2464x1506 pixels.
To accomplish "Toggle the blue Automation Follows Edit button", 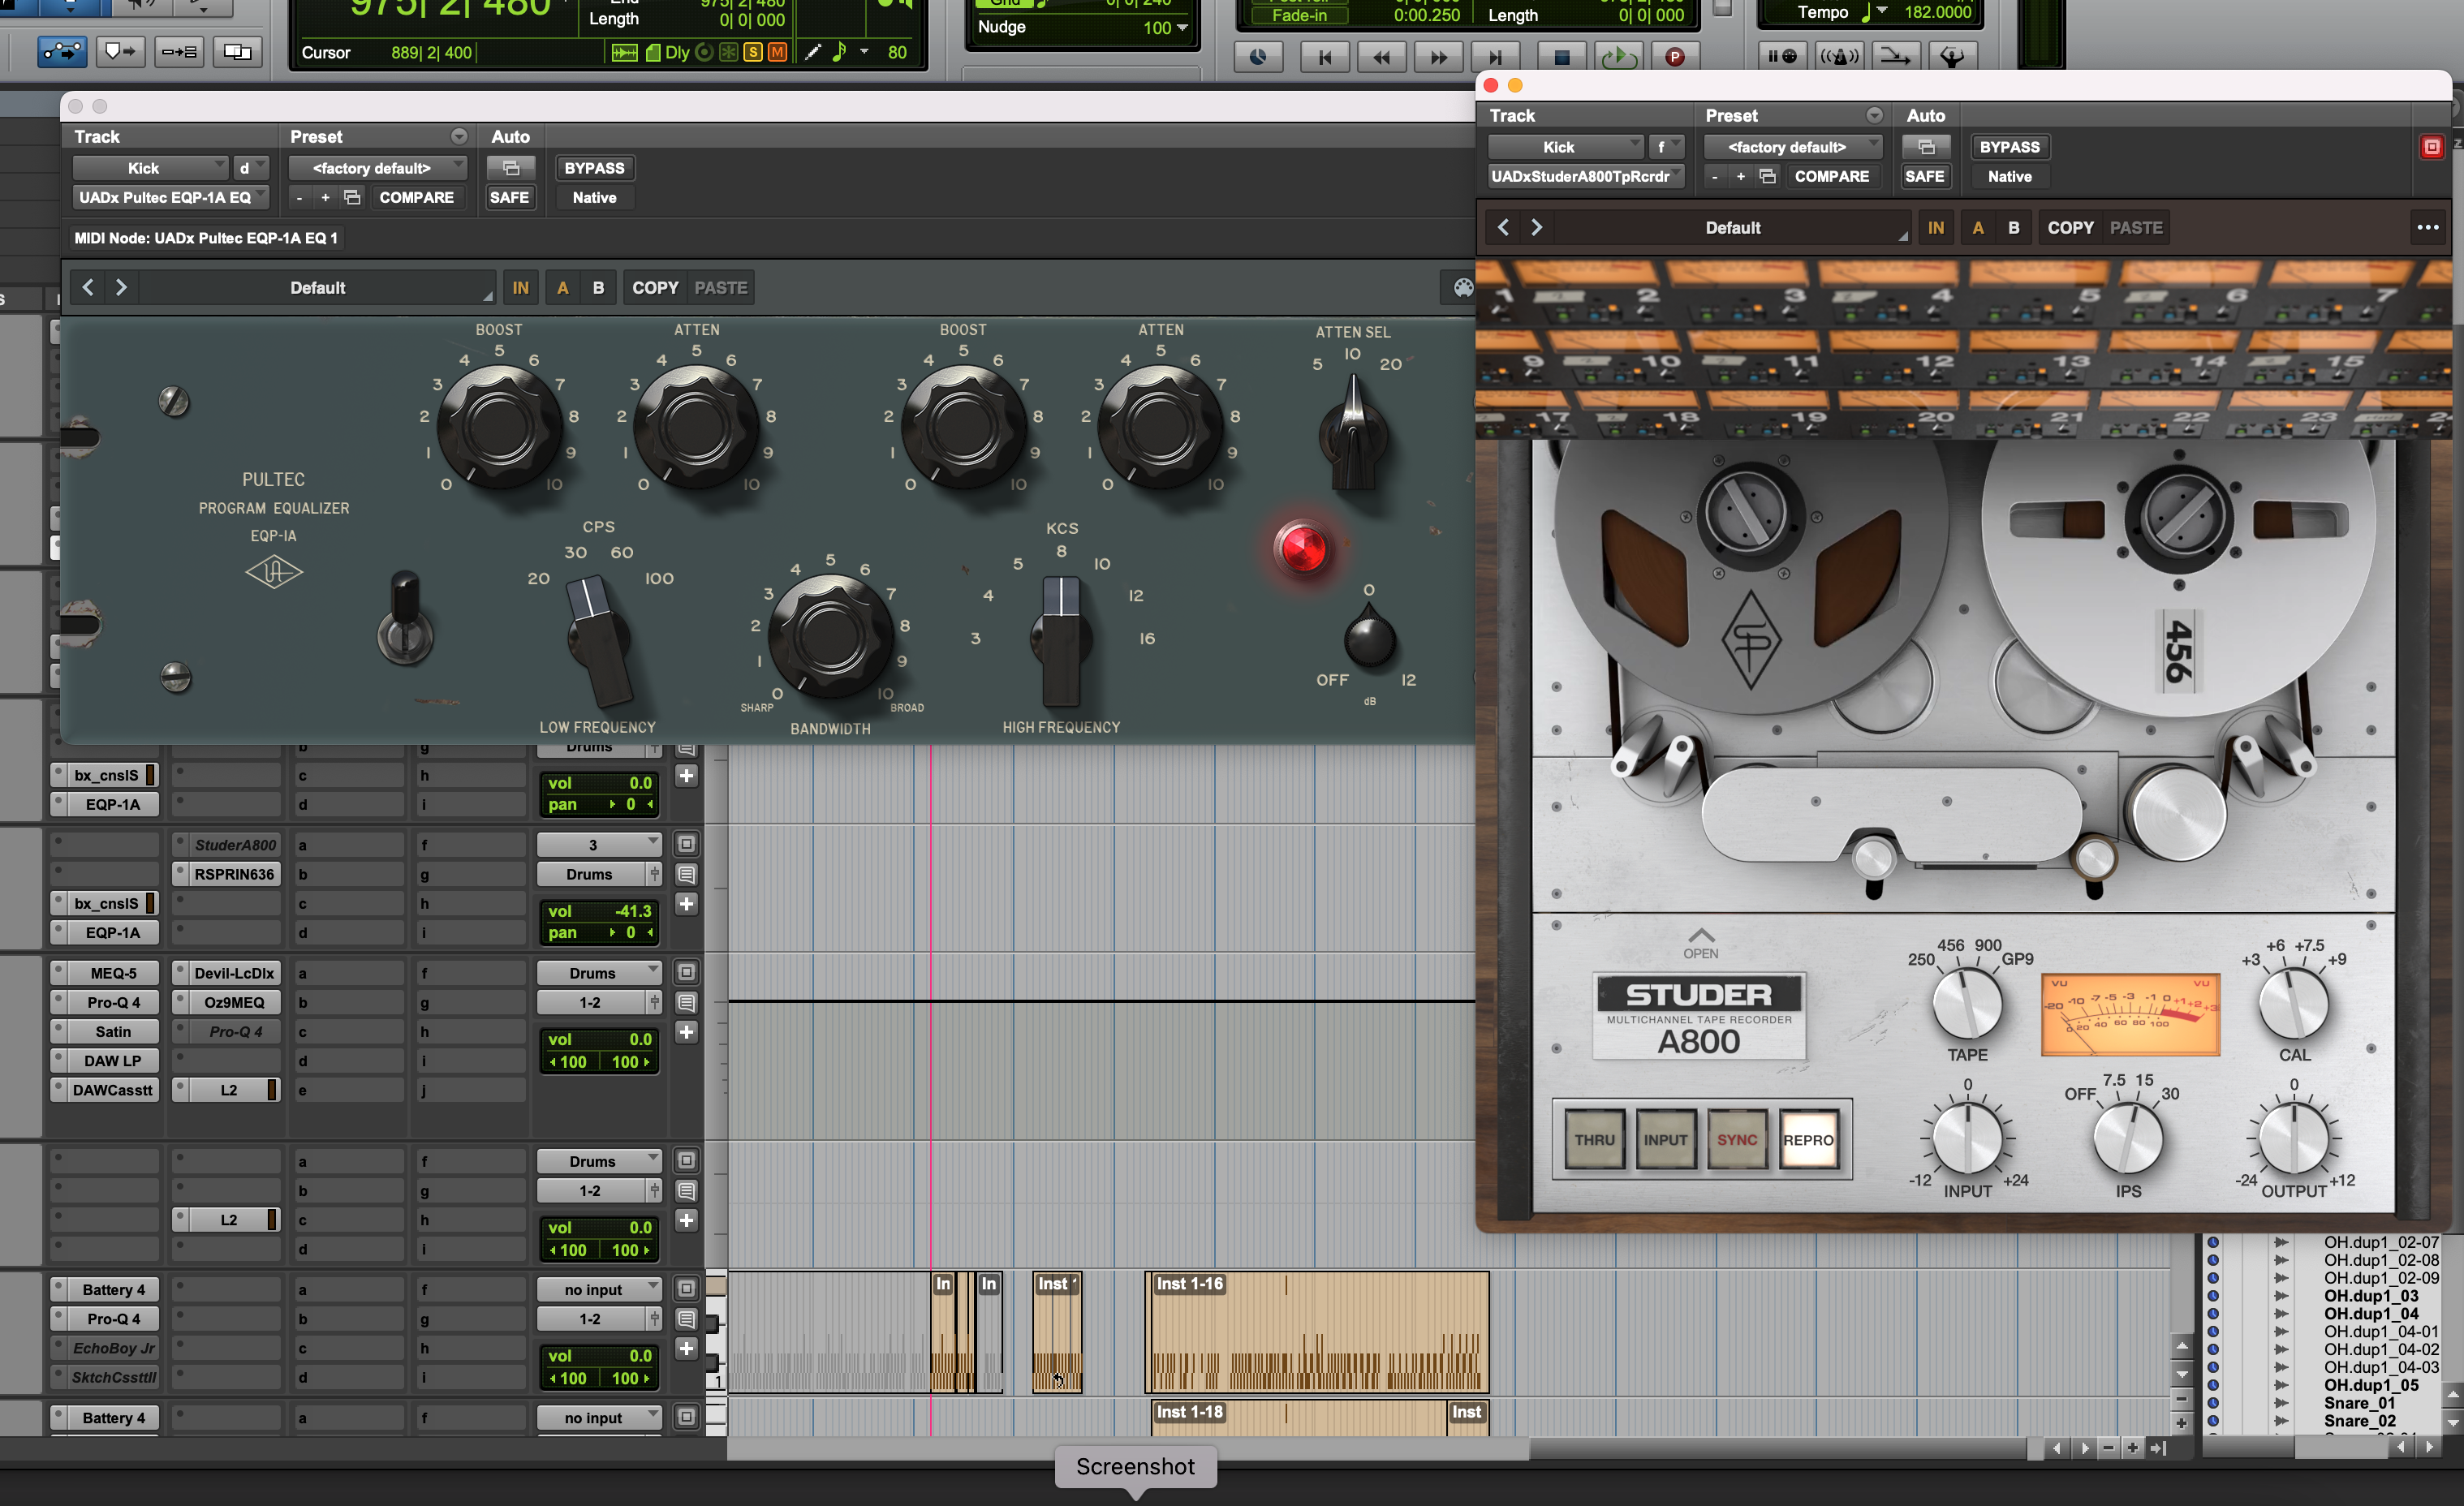I will point(62,51).
